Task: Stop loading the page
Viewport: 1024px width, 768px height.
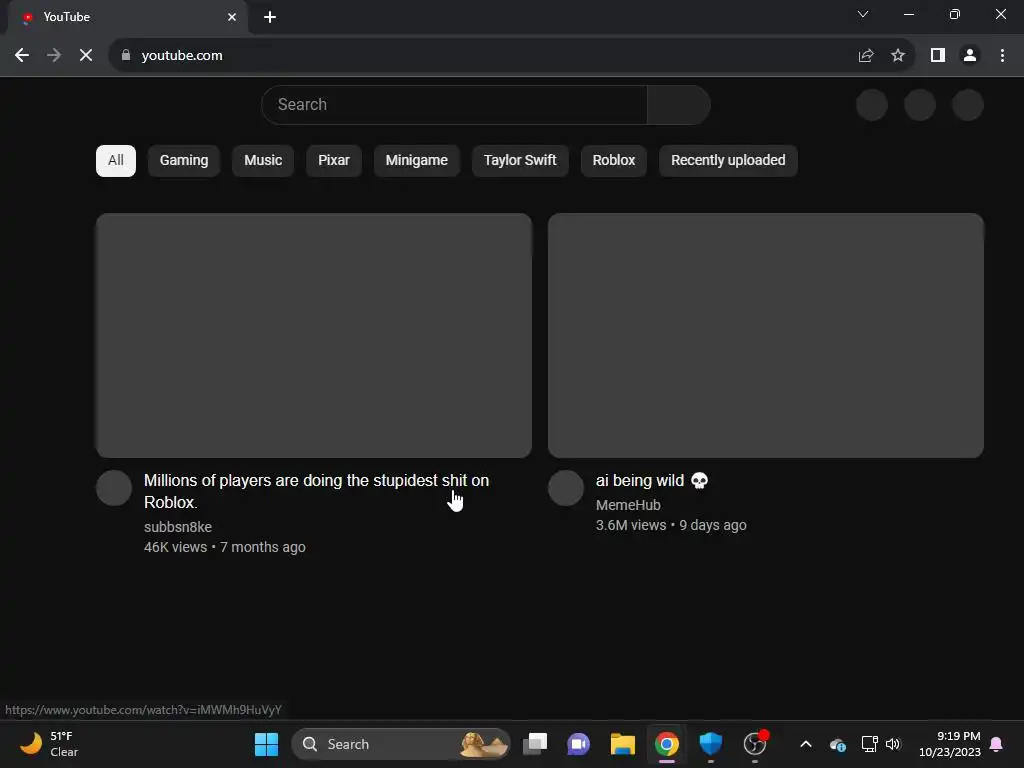Action: pyautogui.click(x=86, y=56)
